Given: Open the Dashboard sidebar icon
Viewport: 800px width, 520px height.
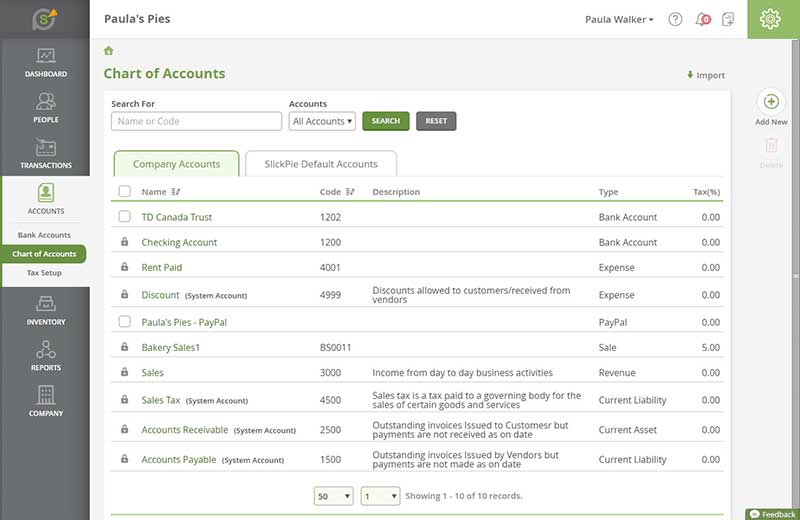Looking at the screenshot, I should click(45, 58).
